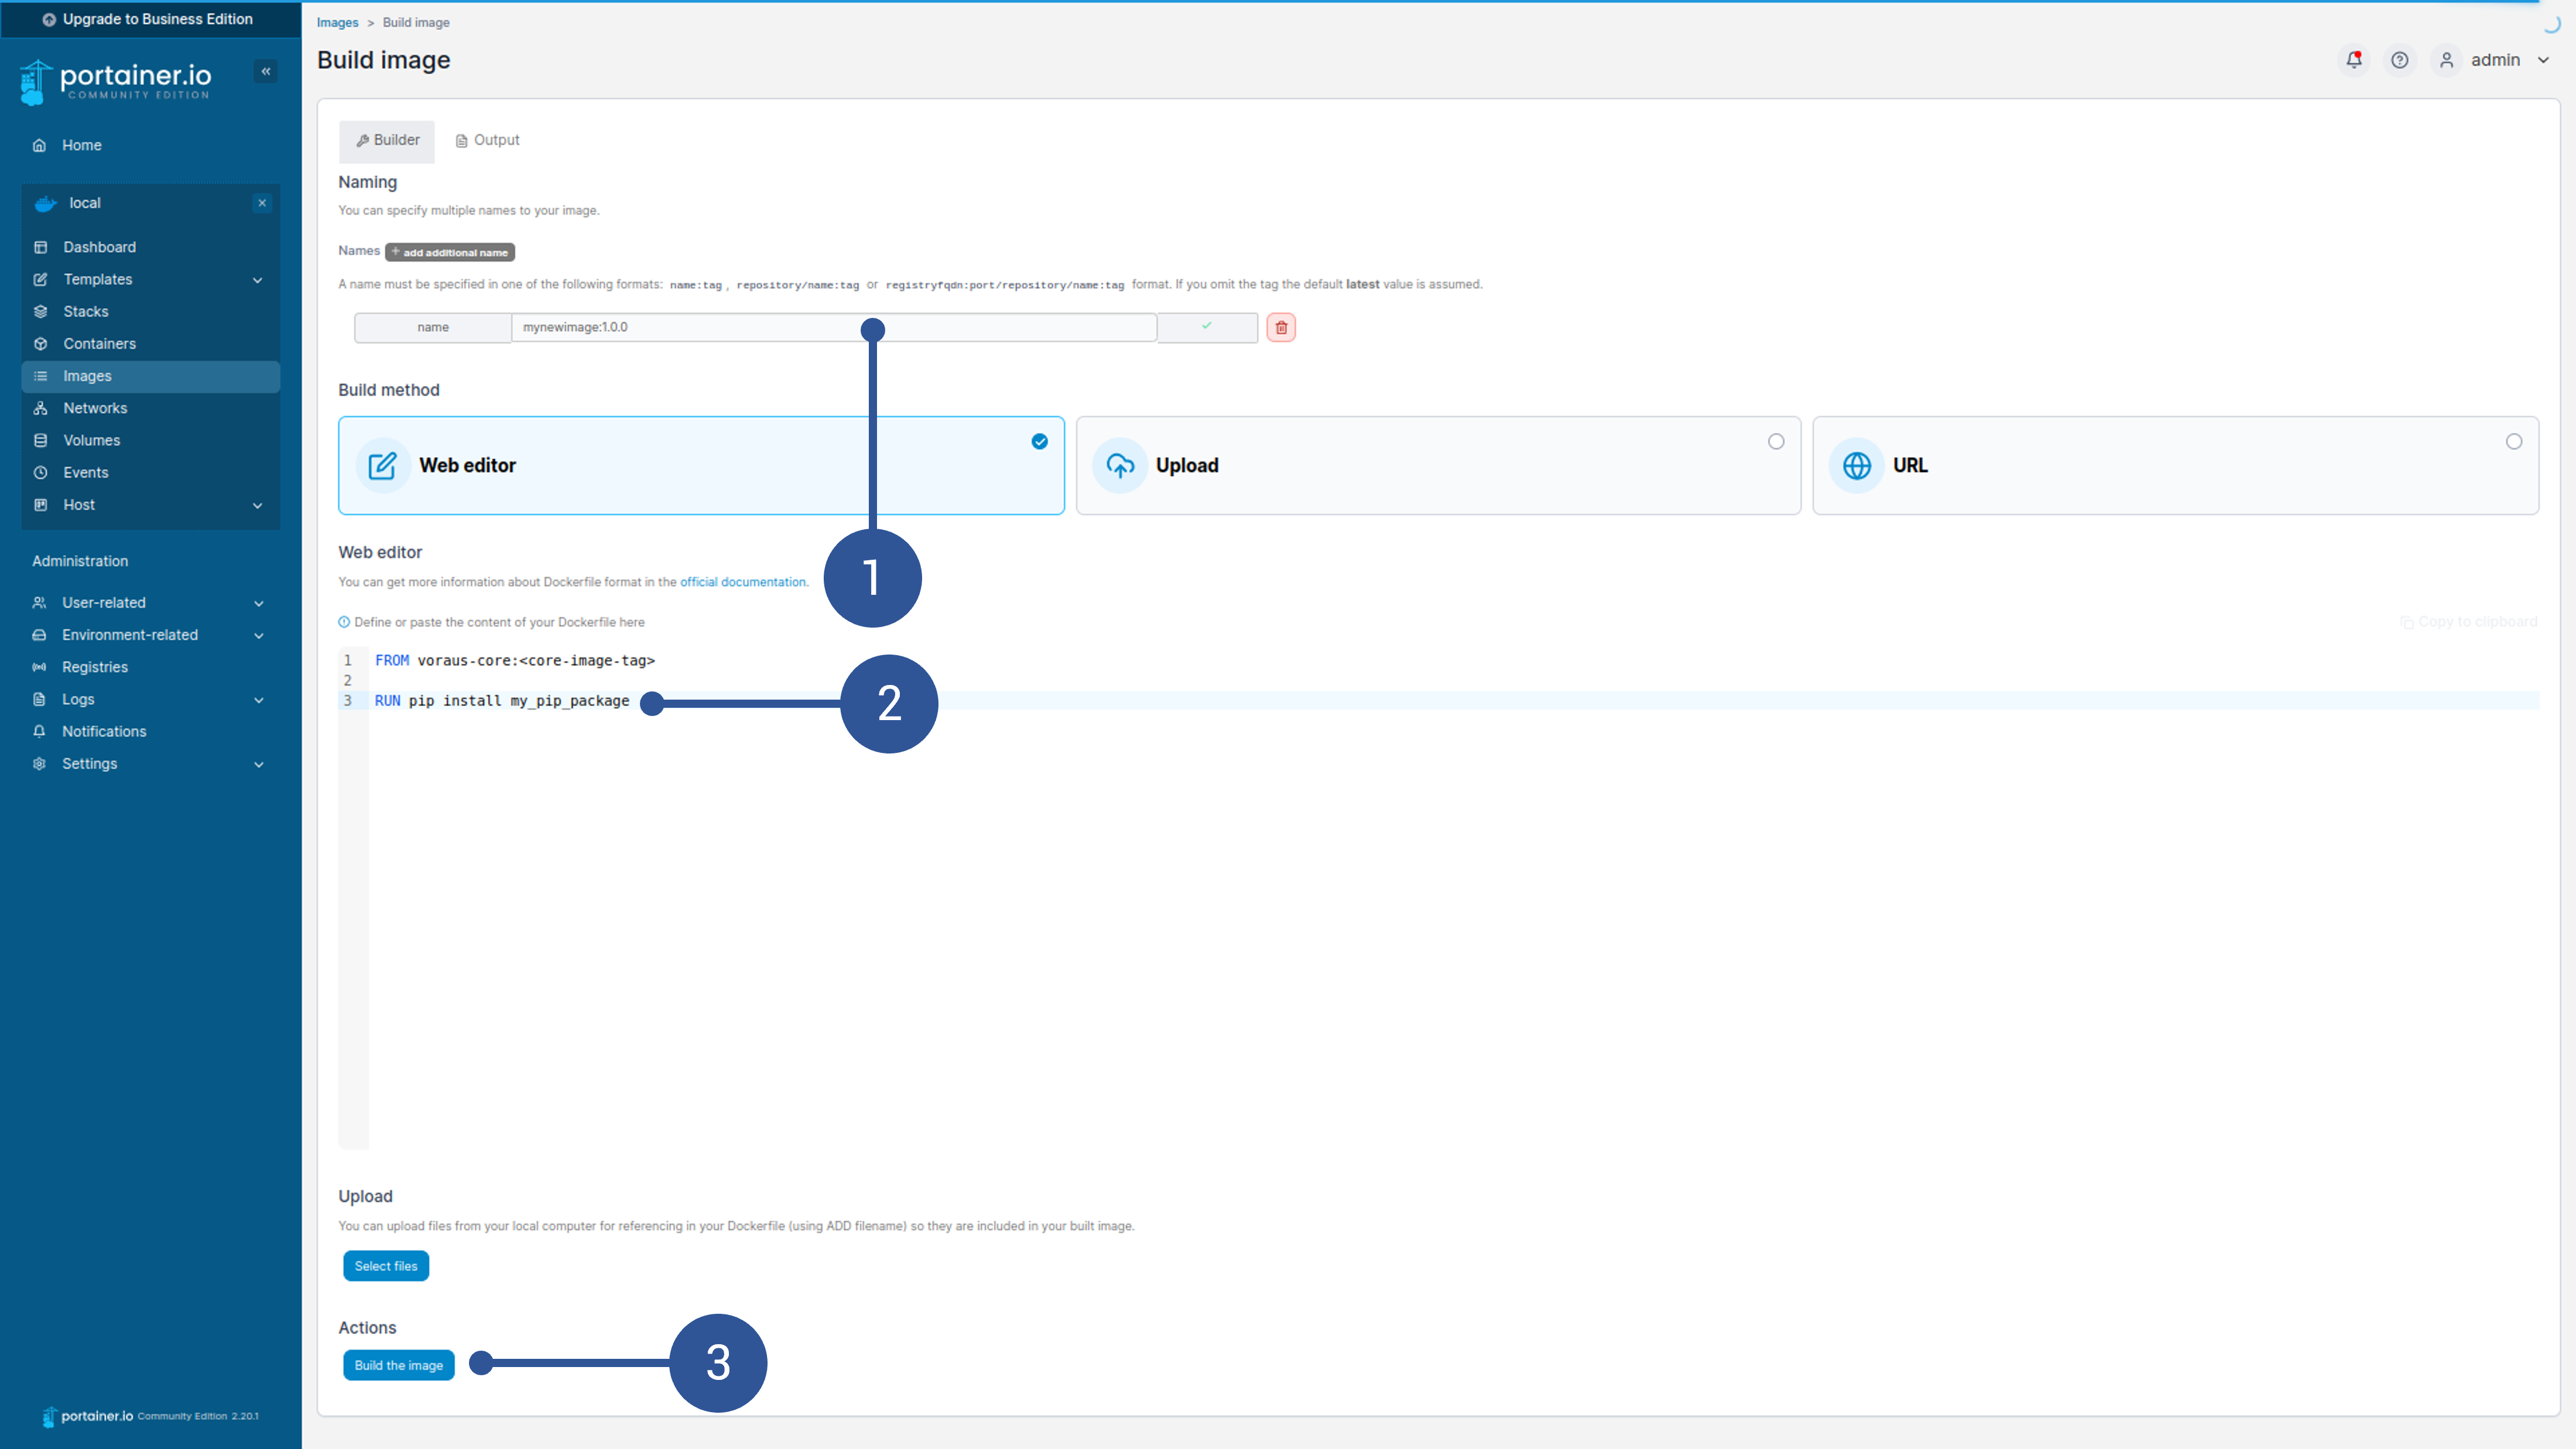The image size is (2576, 1449).
Task: Open the official documentation link
Action: pos(742,582)
